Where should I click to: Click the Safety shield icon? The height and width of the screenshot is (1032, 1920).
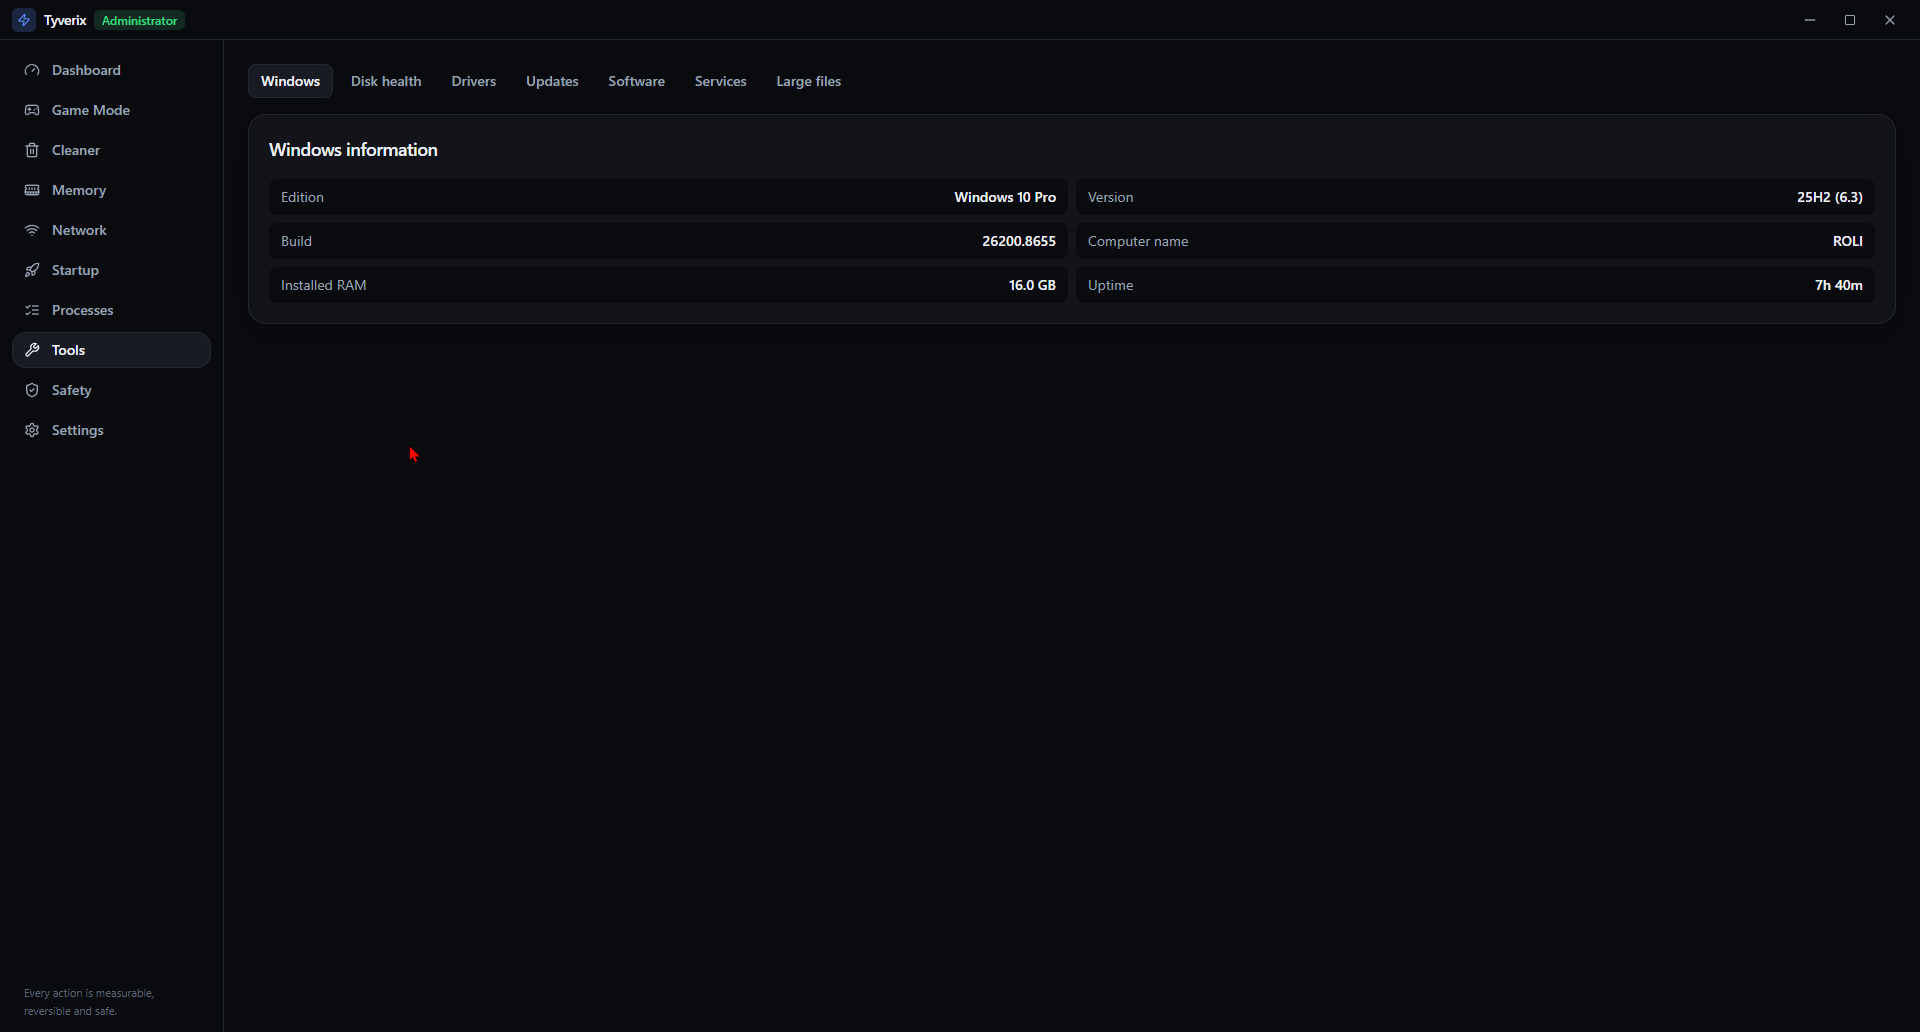32,390
